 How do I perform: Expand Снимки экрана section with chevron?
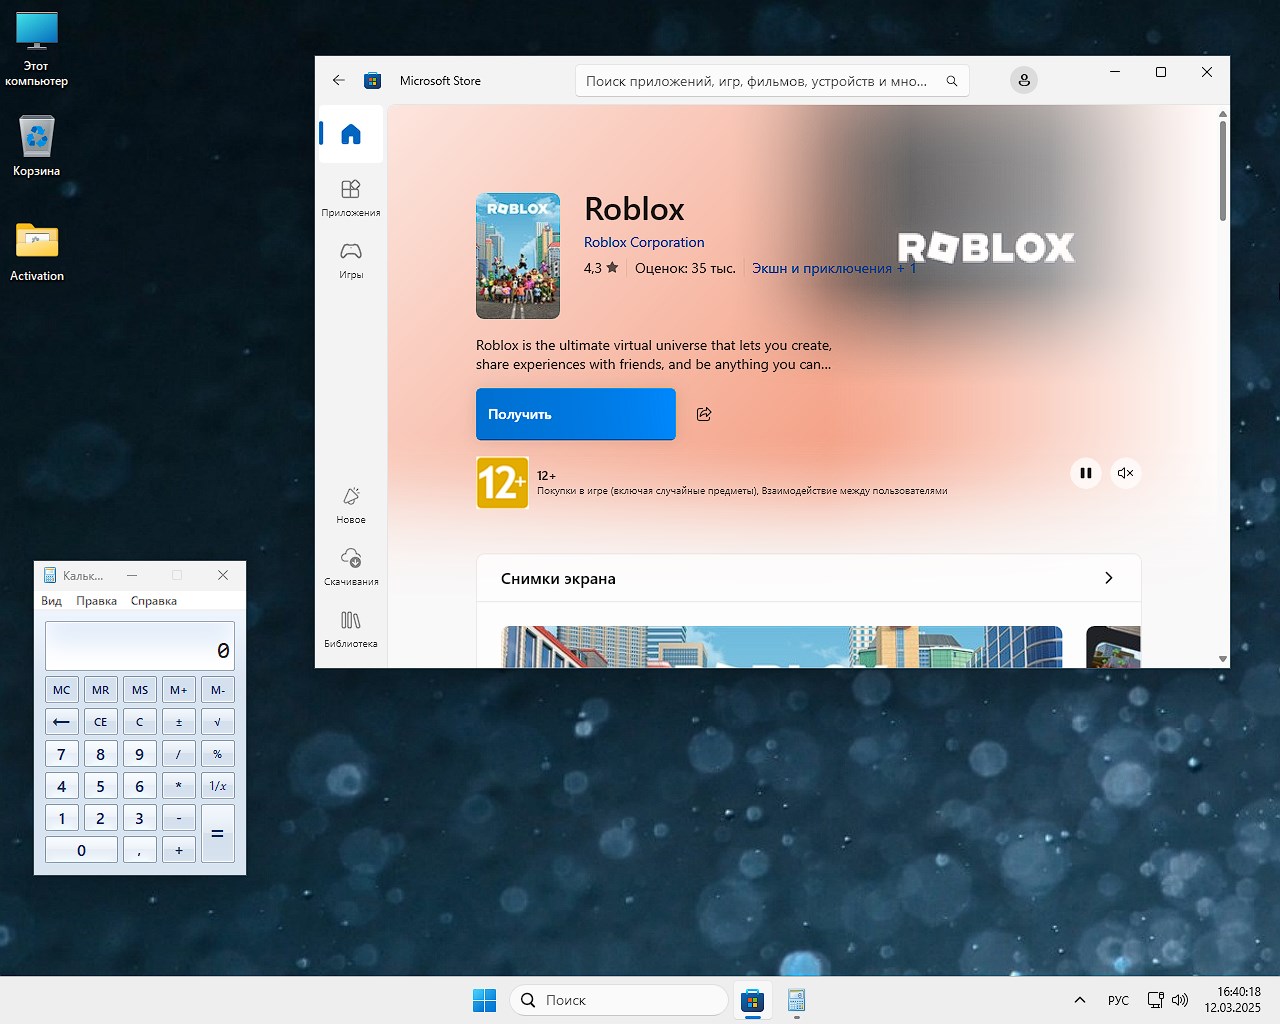pos(1108,578)
